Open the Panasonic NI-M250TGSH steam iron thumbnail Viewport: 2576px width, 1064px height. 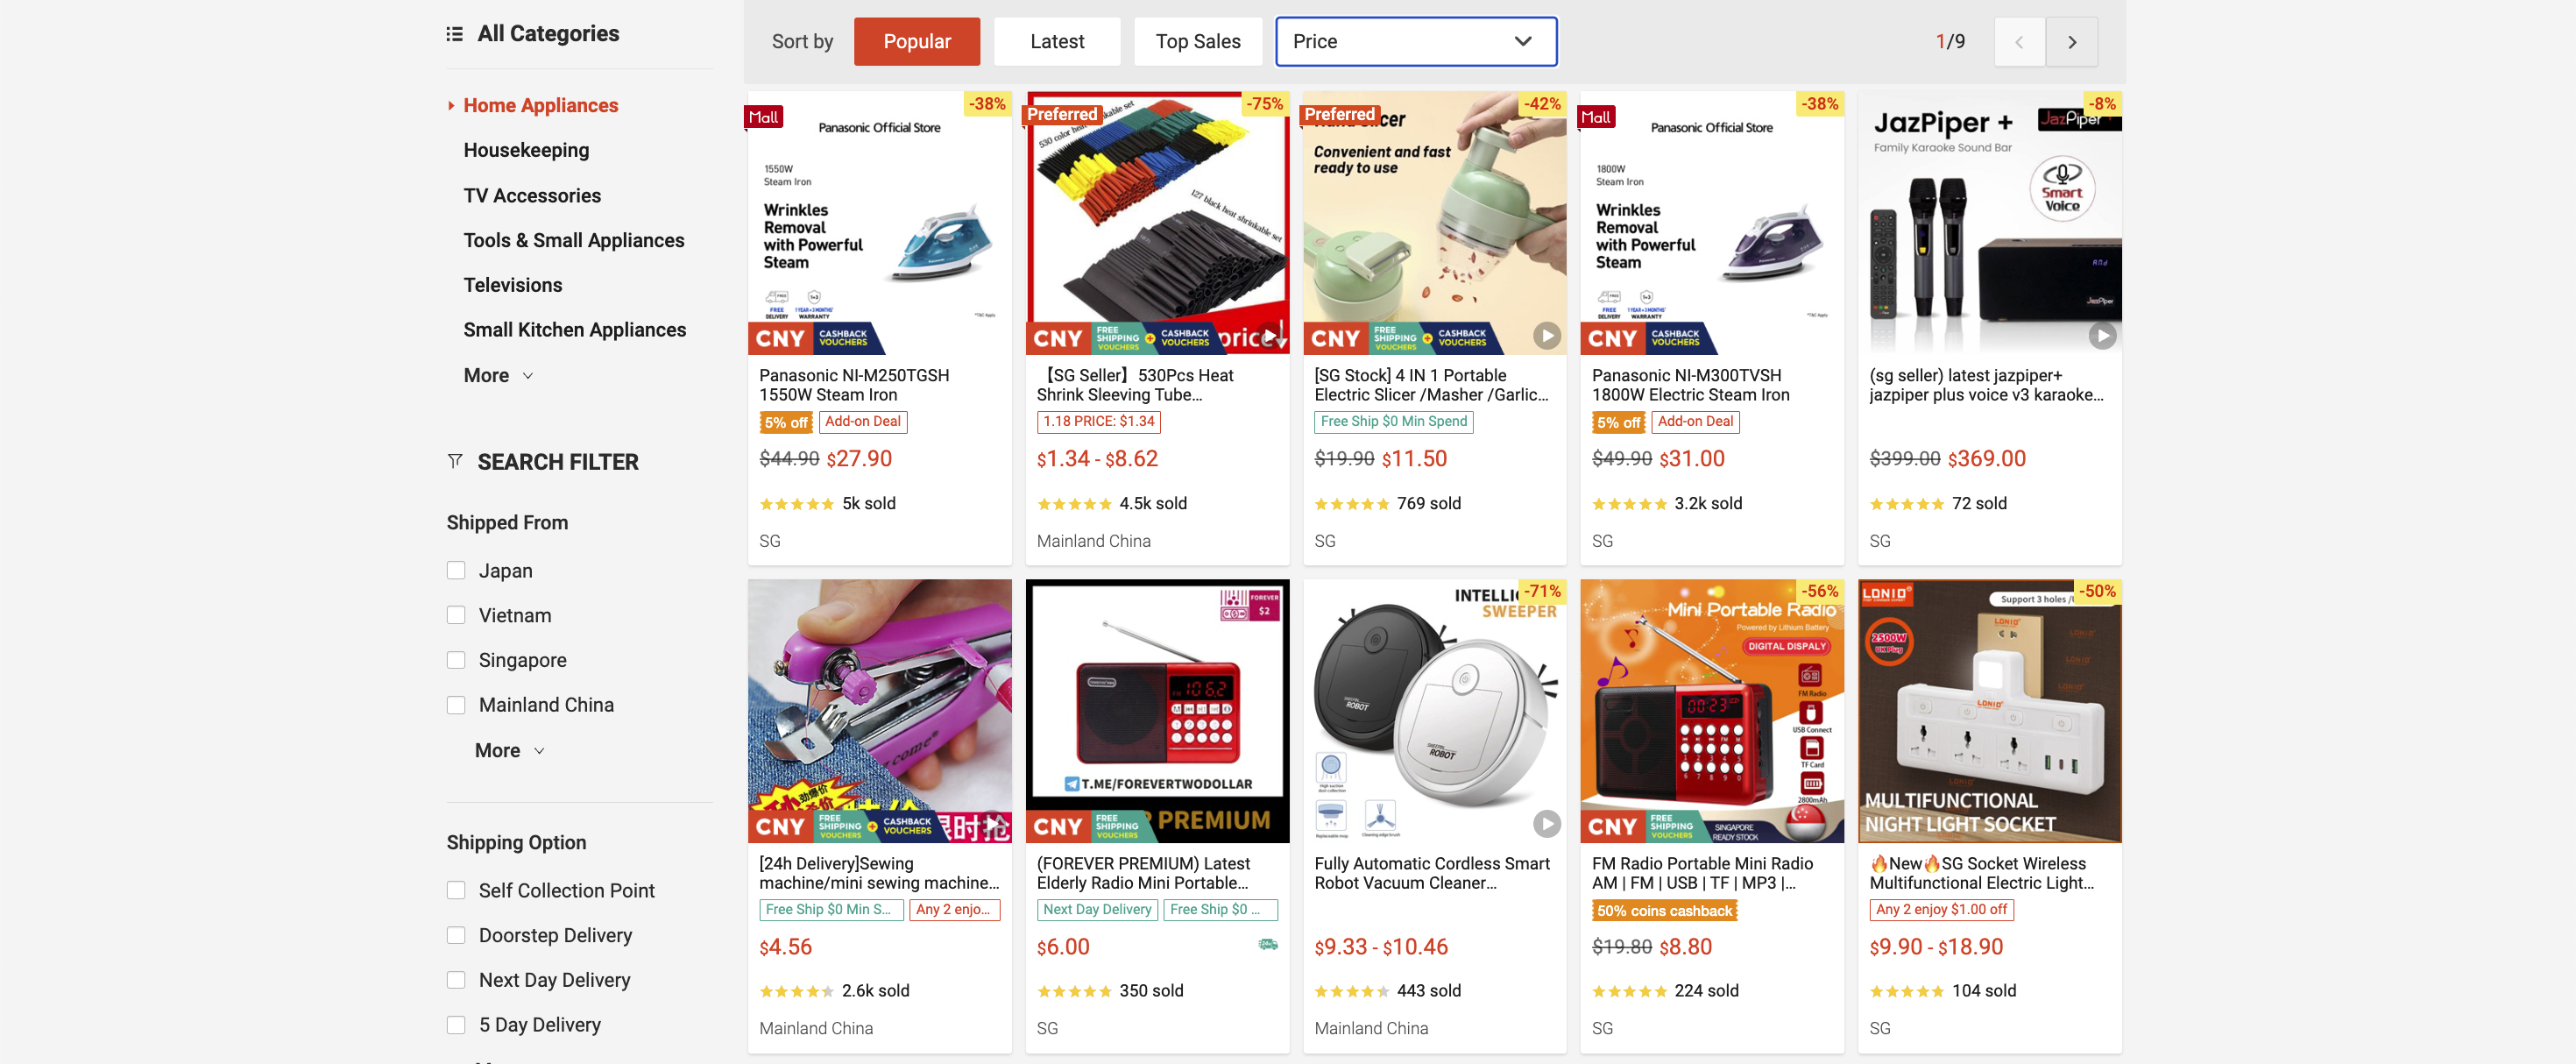click(879, 224)
